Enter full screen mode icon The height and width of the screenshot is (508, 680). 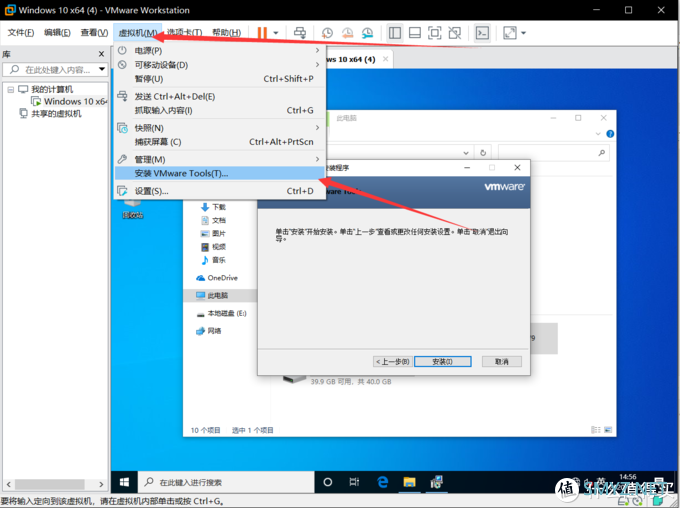click(435, 33)
